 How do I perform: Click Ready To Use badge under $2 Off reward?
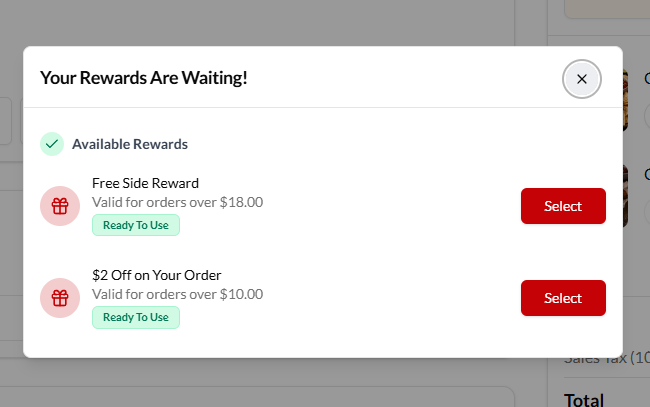coord(136,317)
